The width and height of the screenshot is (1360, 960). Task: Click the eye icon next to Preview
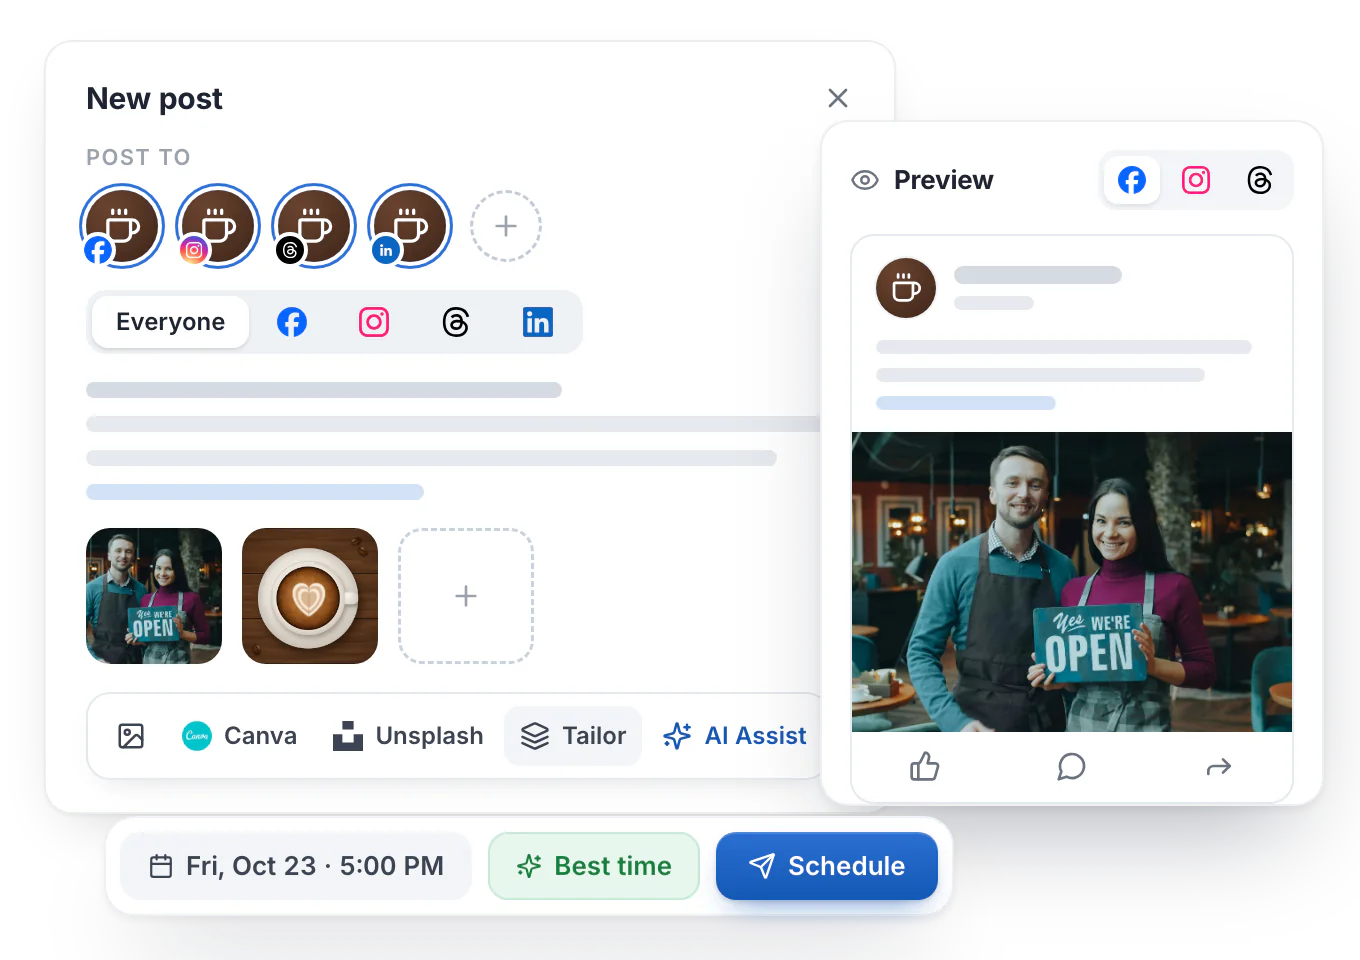tap(865, 180)
